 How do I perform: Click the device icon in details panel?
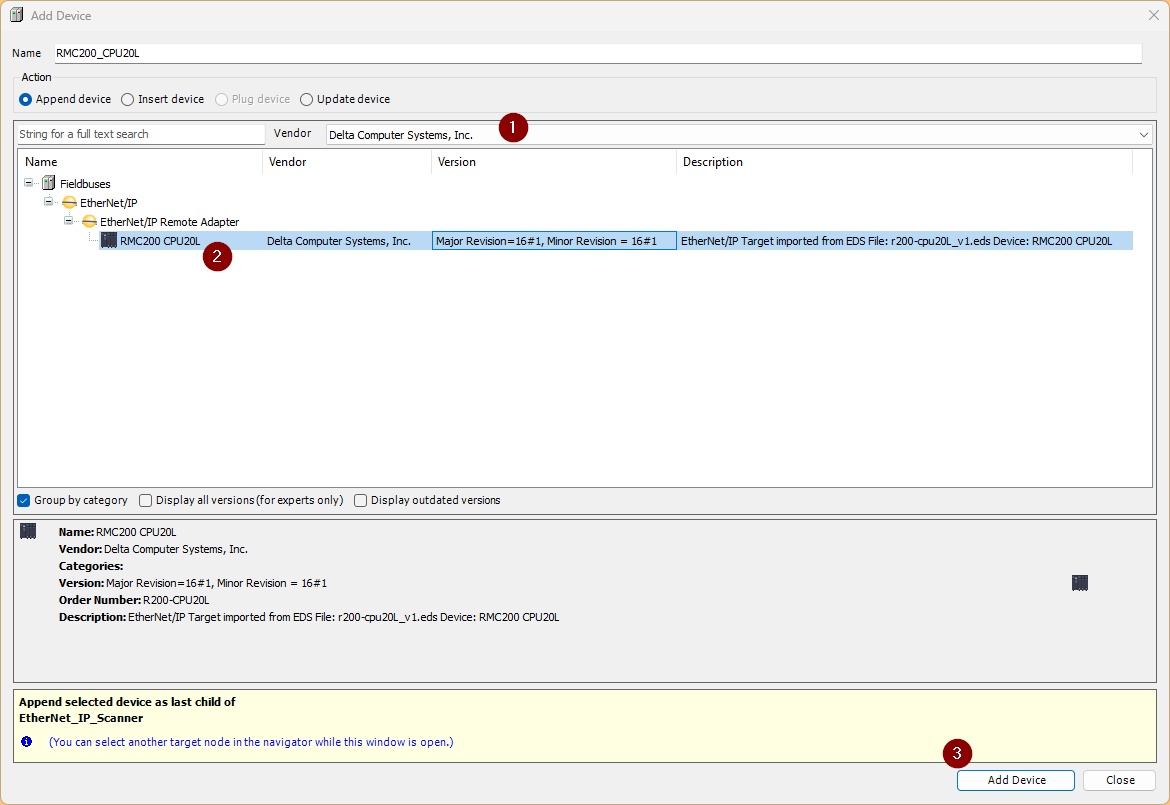pyautogui.click(x=28, y=531)
